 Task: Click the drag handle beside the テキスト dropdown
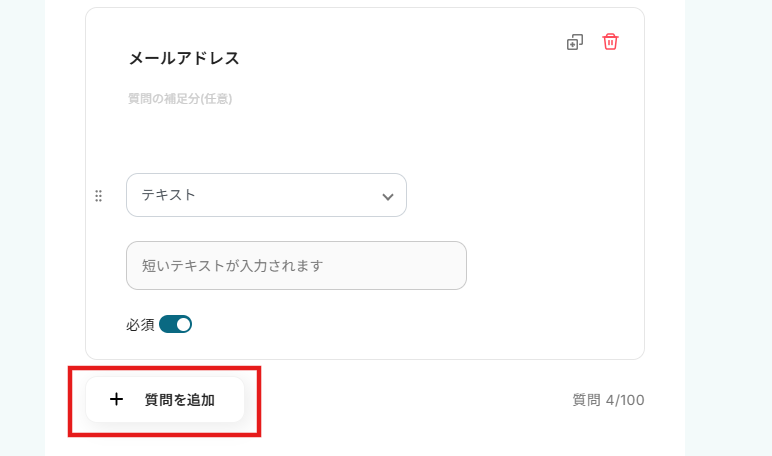click(x=98, y=196)
